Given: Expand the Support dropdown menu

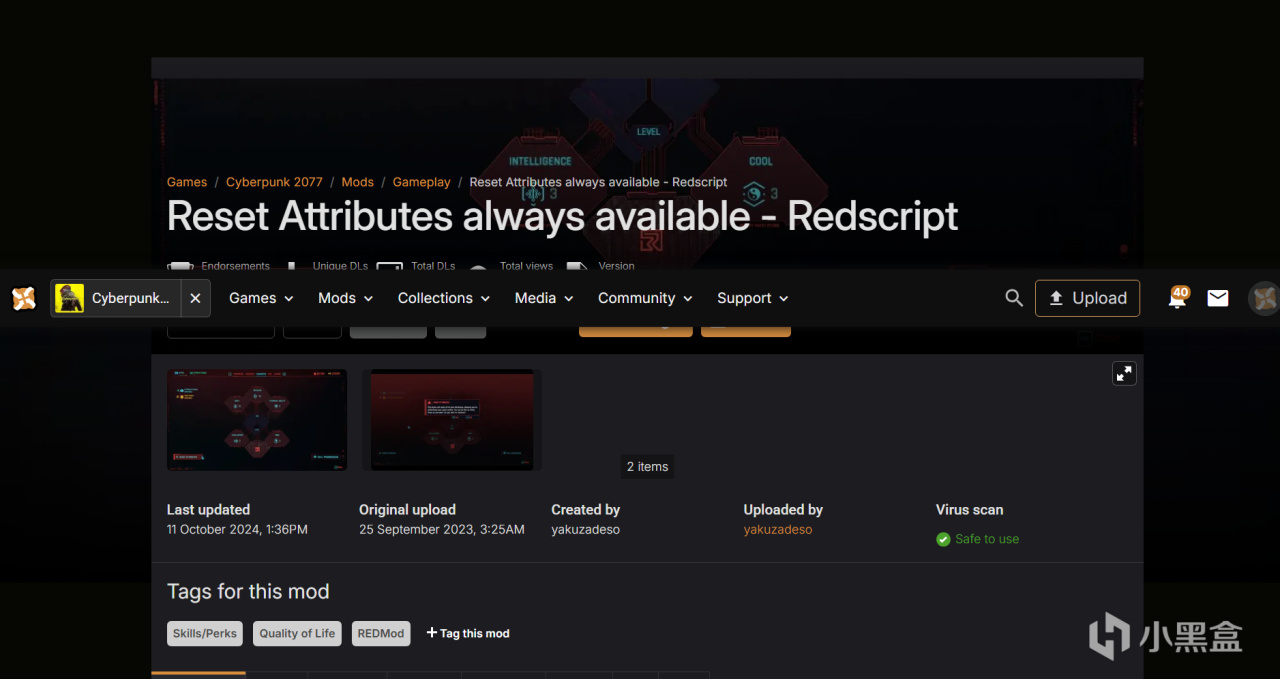Looking at the screenshot, I should coord(753,298).
